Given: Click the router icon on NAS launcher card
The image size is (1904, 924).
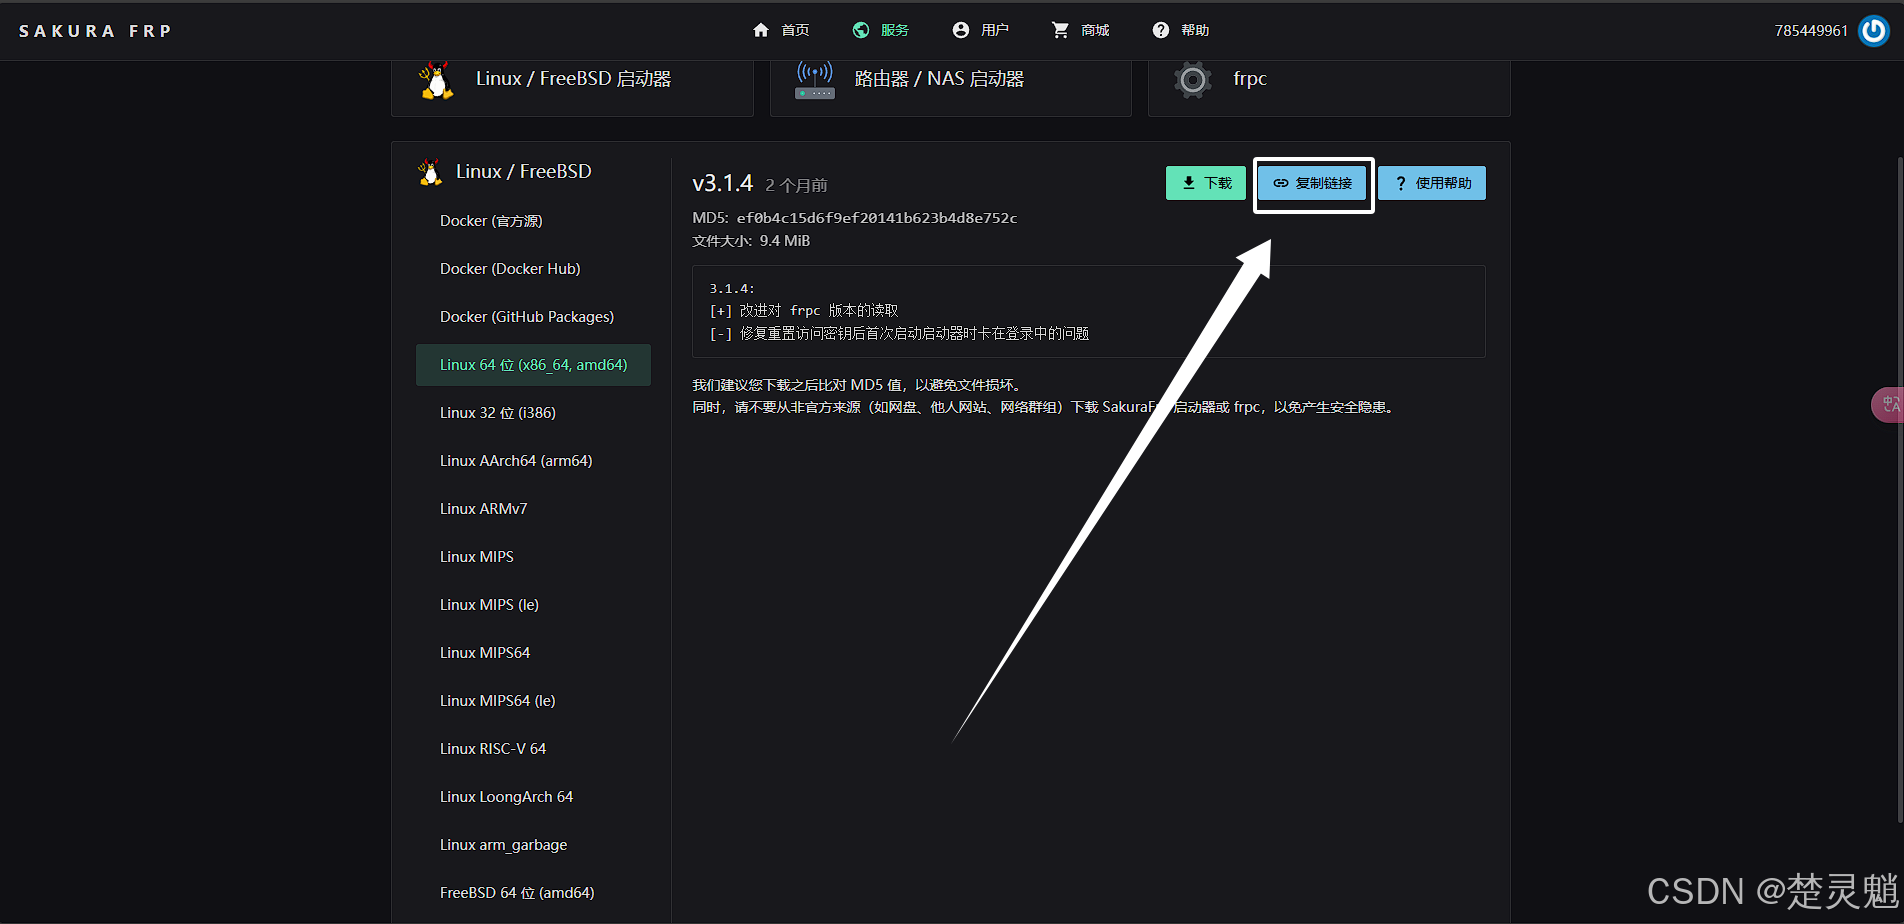Looking at the screenshot, I should pyautogui.click(x=815, y=80).
